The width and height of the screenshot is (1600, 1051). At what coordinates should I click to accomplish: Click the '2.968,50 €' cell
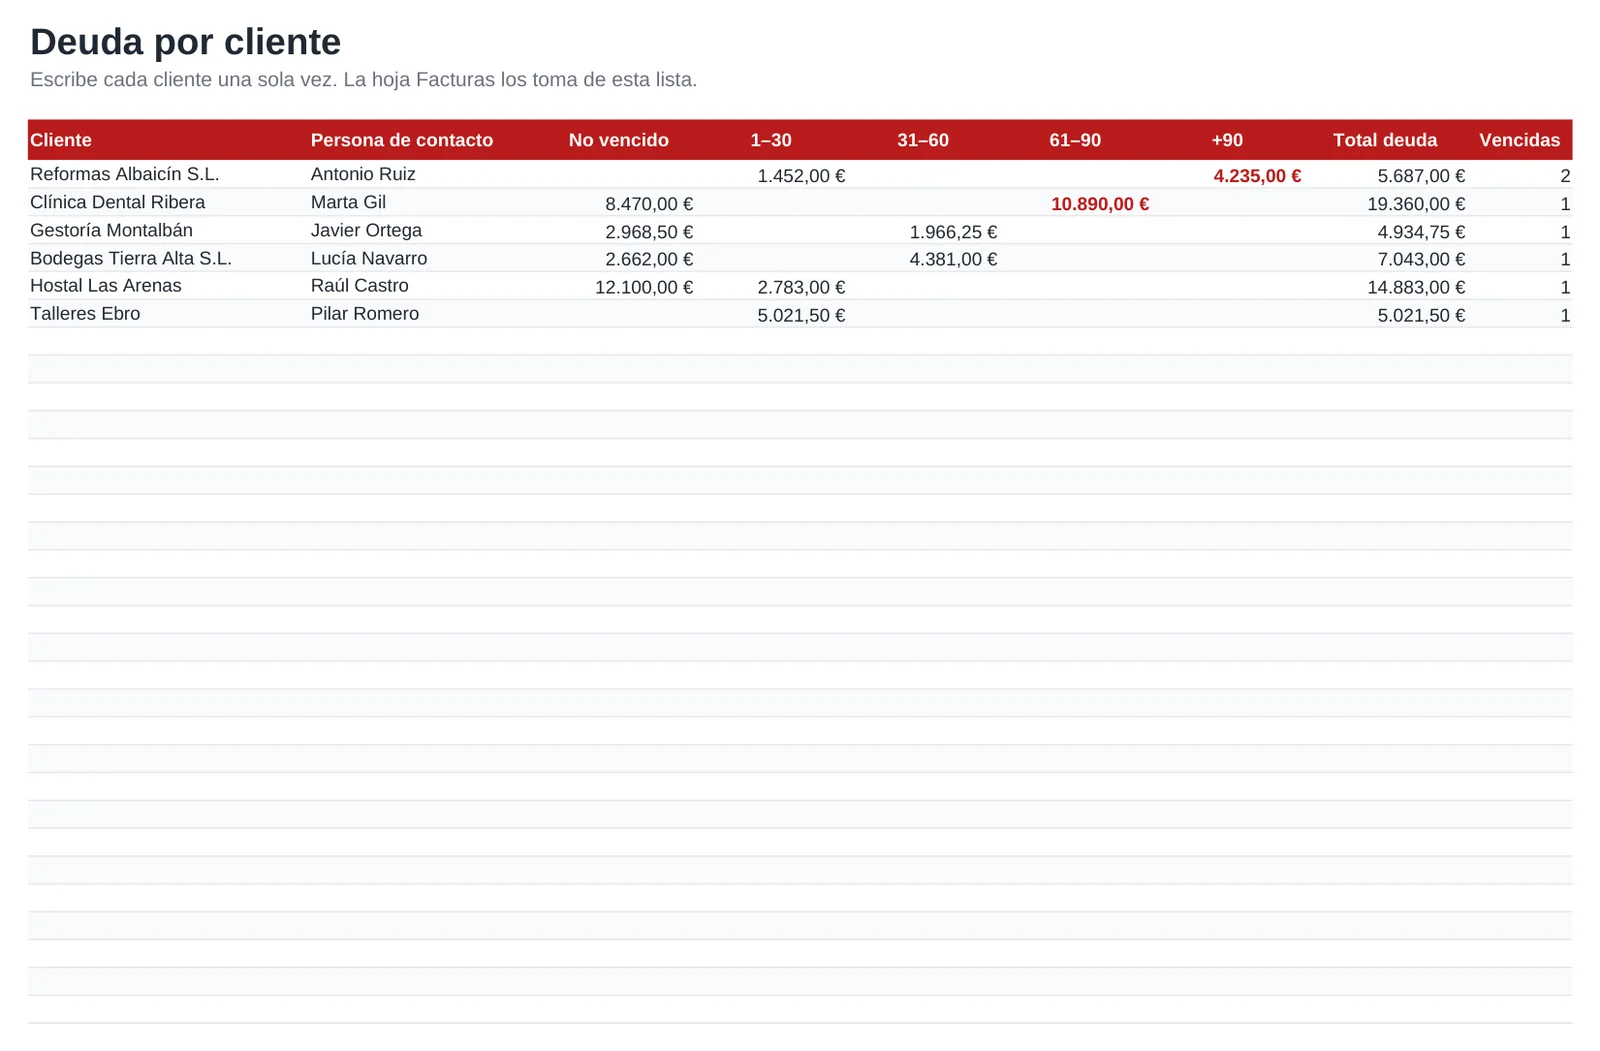pyautogui.click(x=649, y=232)
